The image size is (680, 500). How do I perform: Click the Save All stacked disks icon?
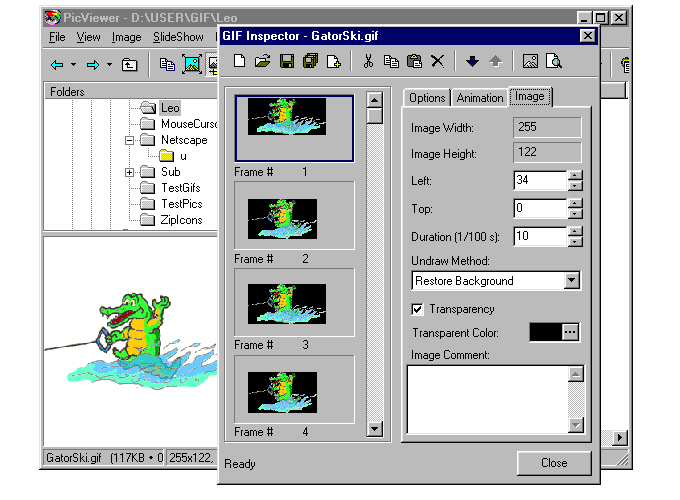311,61
